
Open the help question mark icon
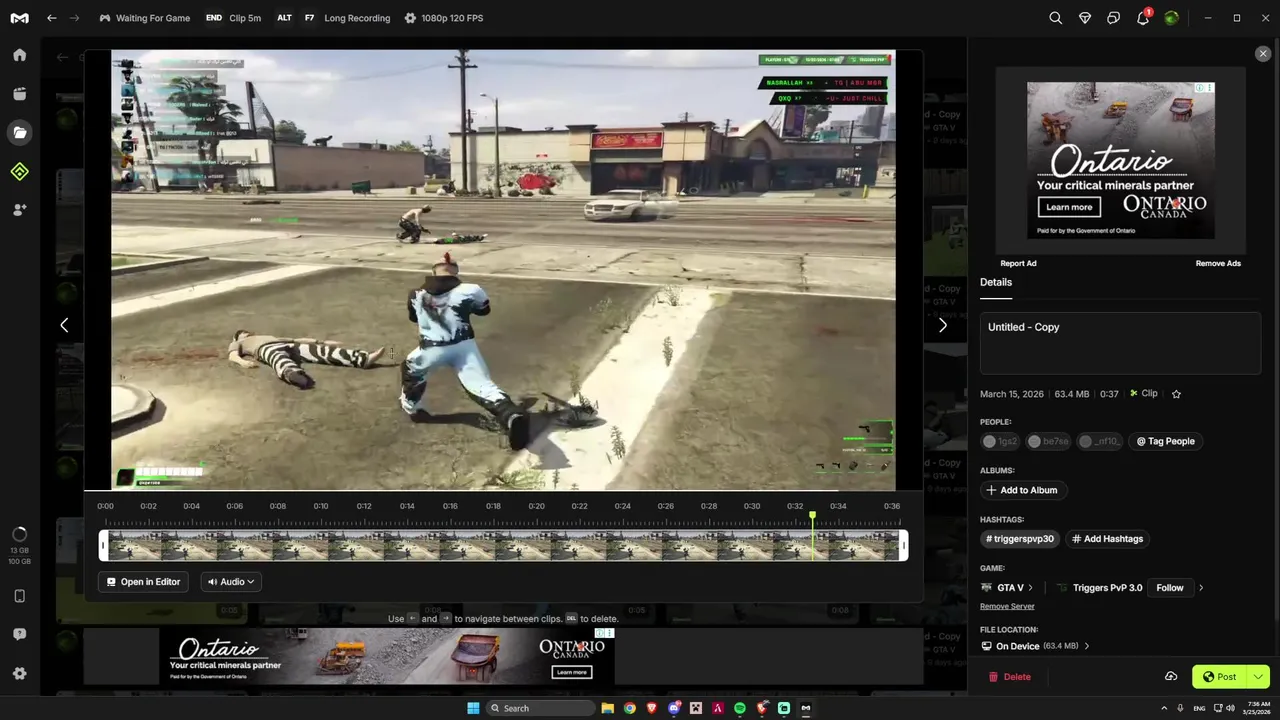click(19, 634)
